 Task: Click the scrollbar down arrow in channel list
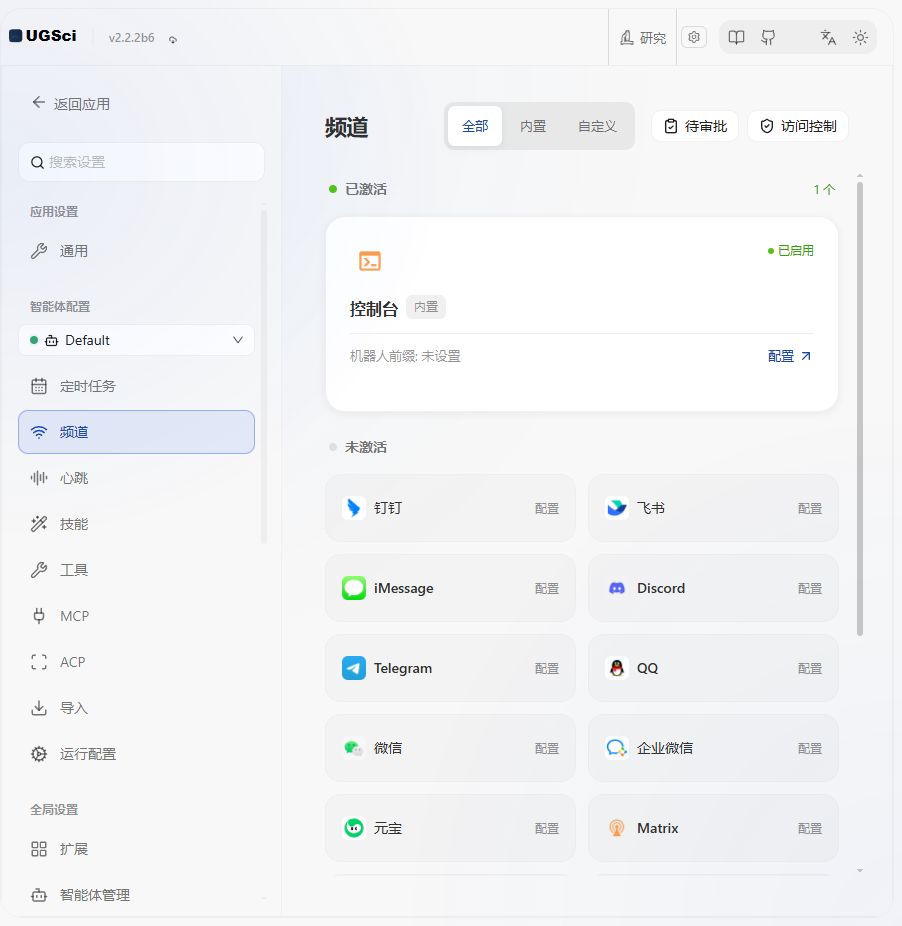(860, 870)
